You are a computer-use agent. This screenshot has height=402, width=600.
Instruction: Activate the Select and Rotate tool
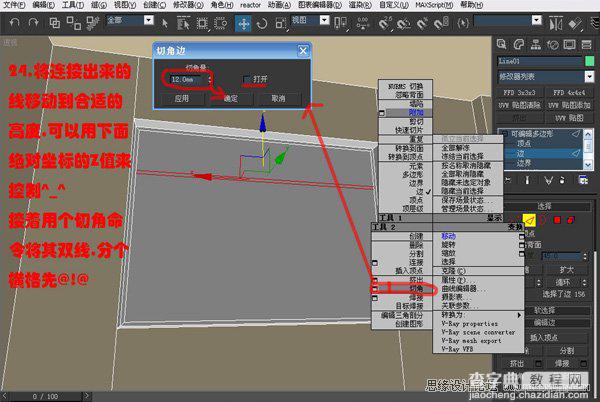262,23
